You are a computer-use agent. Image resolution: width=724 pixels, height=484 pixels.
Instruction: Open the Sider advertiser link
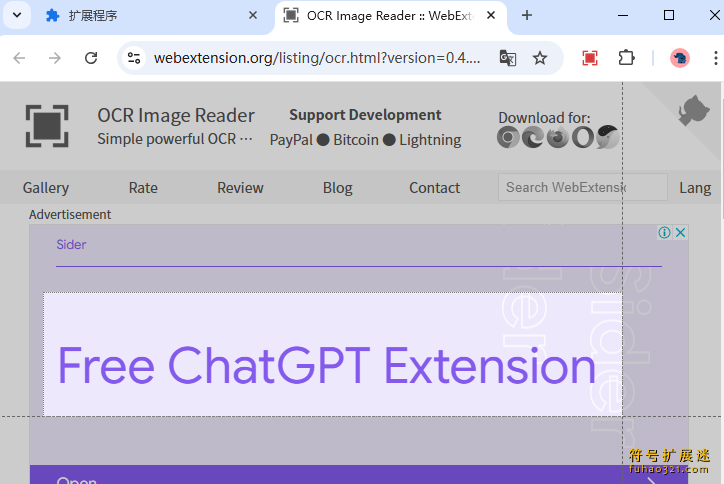pos(71,244)
